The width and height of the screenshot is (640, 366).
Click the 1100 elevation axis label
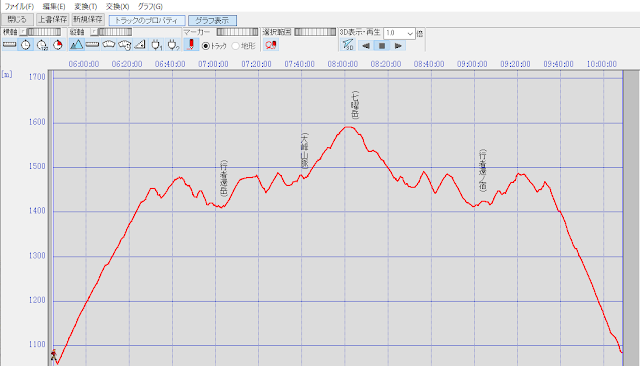click(37, 344)
